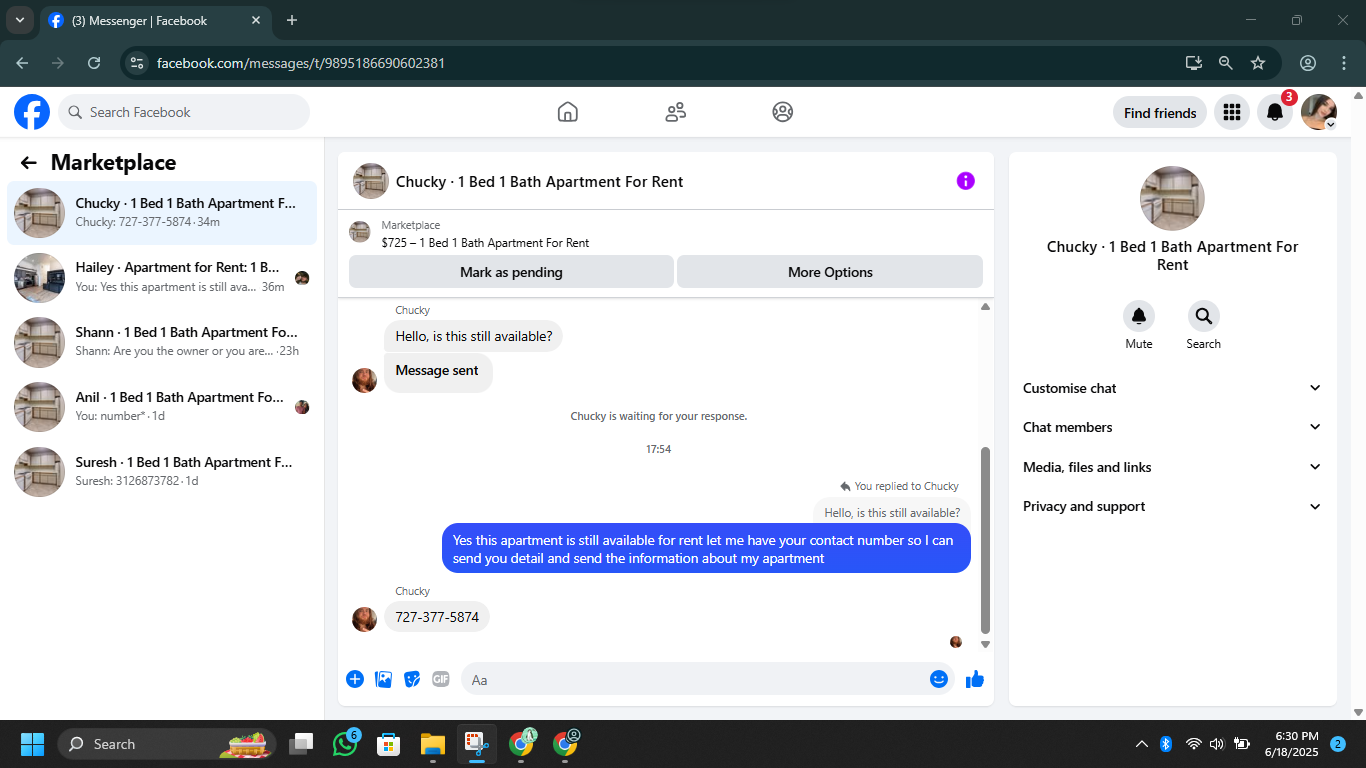Open the Facebook menu grid icon
Viewport: 1366px width, 768px height.
tap(1232, 113)
